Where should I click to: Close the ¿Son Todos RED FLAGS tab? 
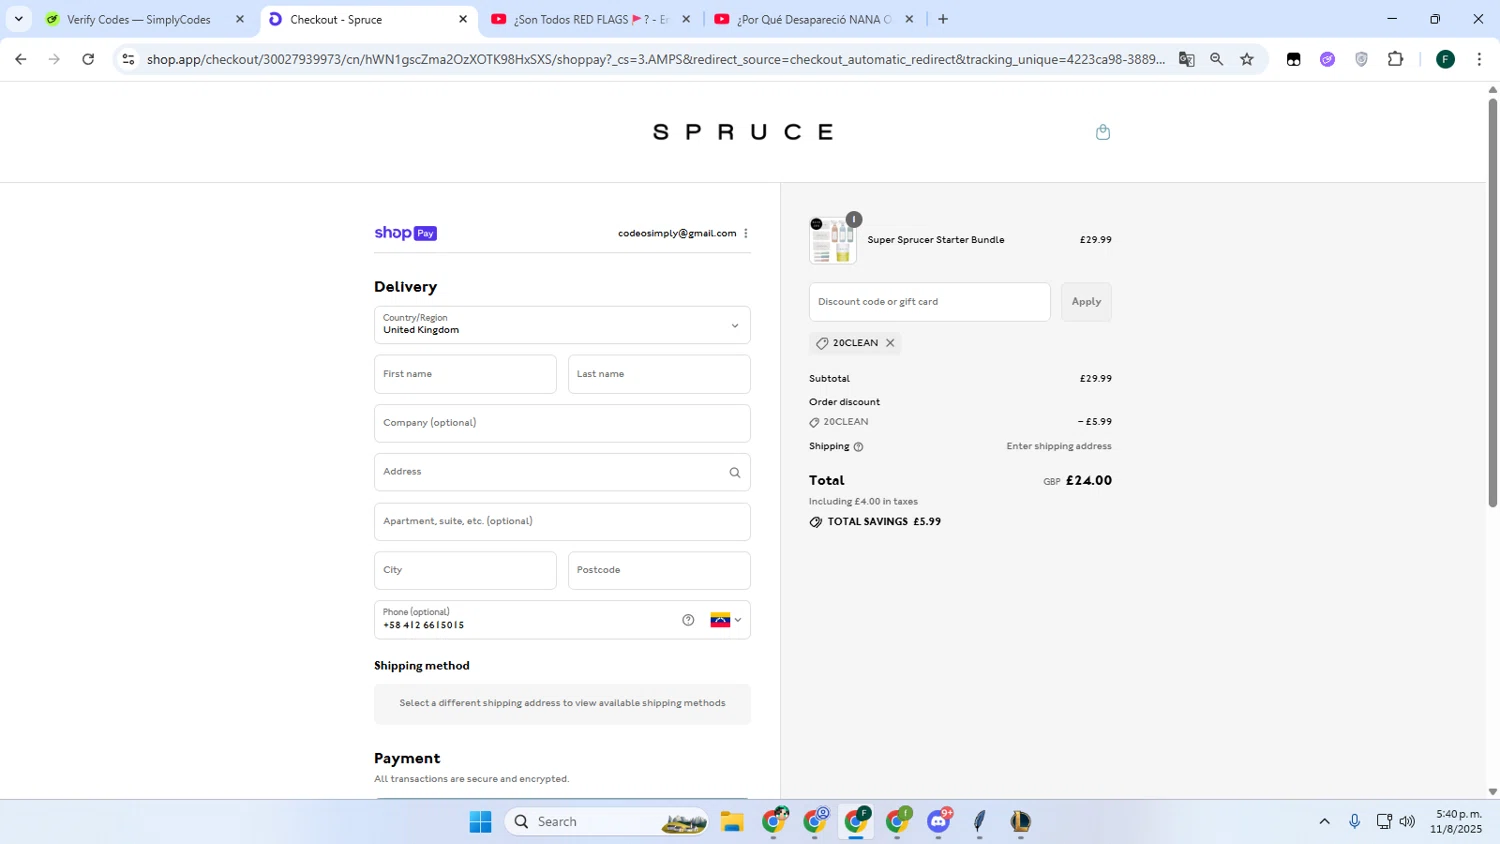(x=686, y=19)
